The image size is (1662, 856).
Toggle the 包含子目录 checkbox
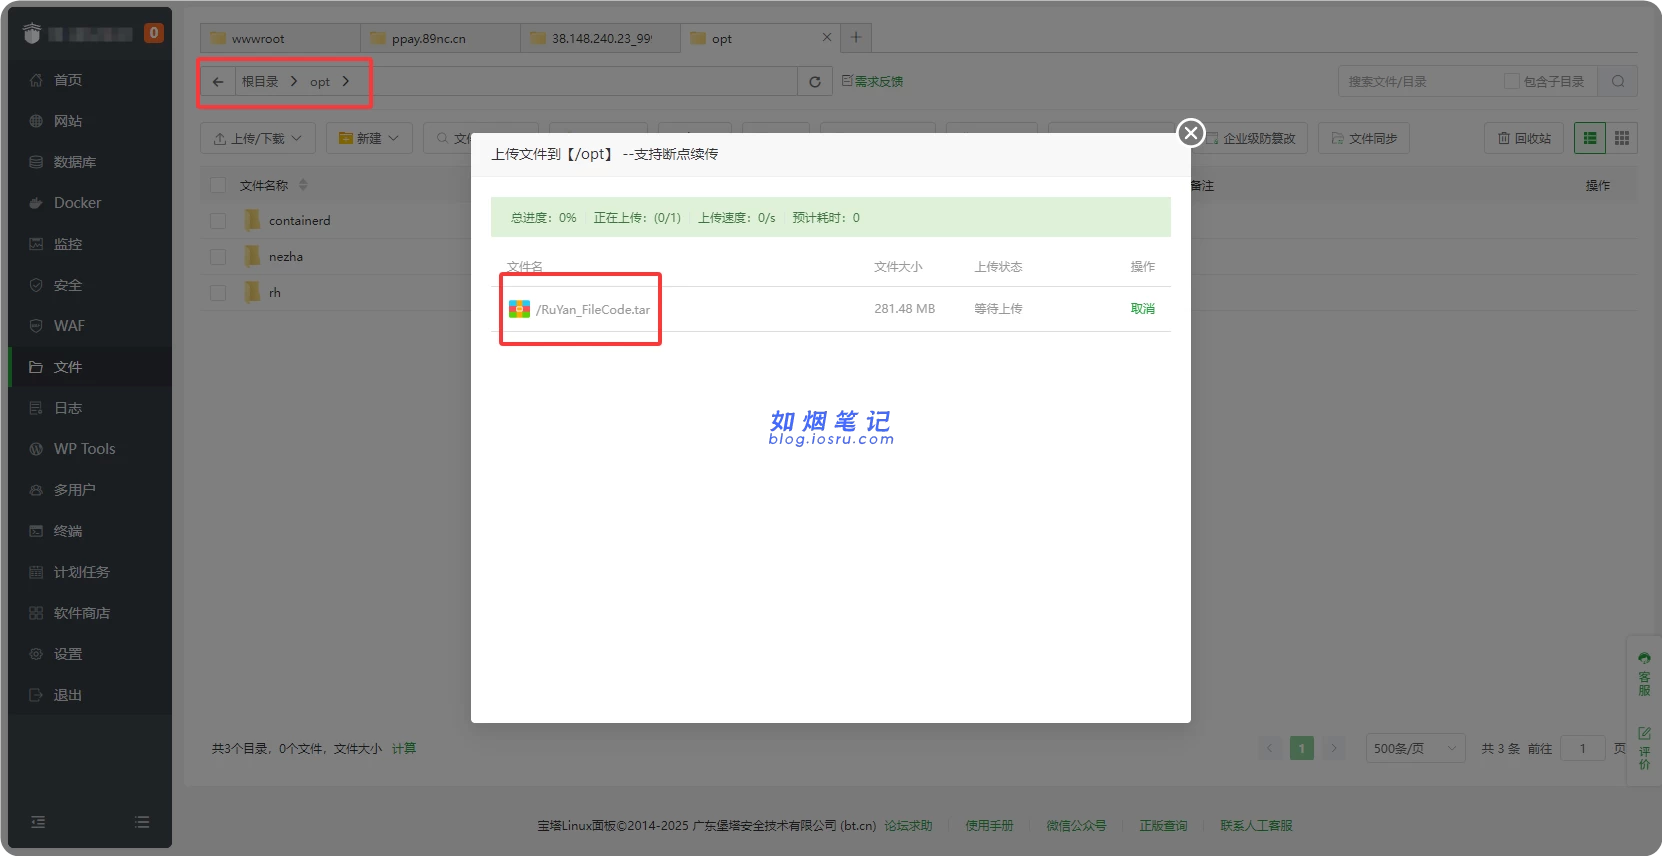(1512, 81)
